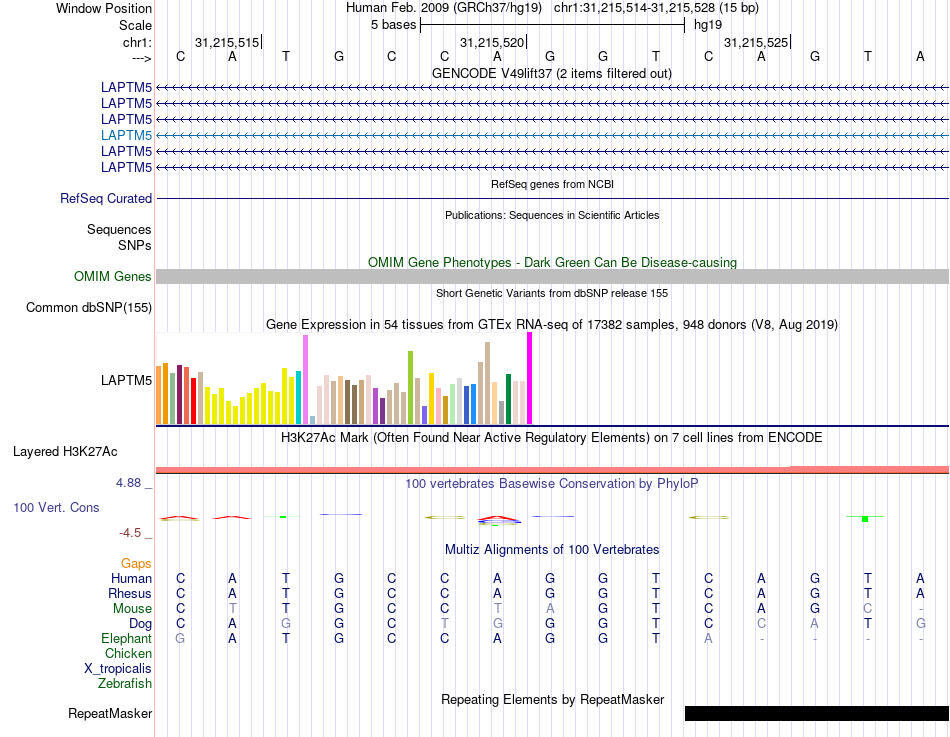Screen dimensions: 950x737
Task: Click the LAPTM5 label beside GTEx bar chart
Action: coord(126,380)
